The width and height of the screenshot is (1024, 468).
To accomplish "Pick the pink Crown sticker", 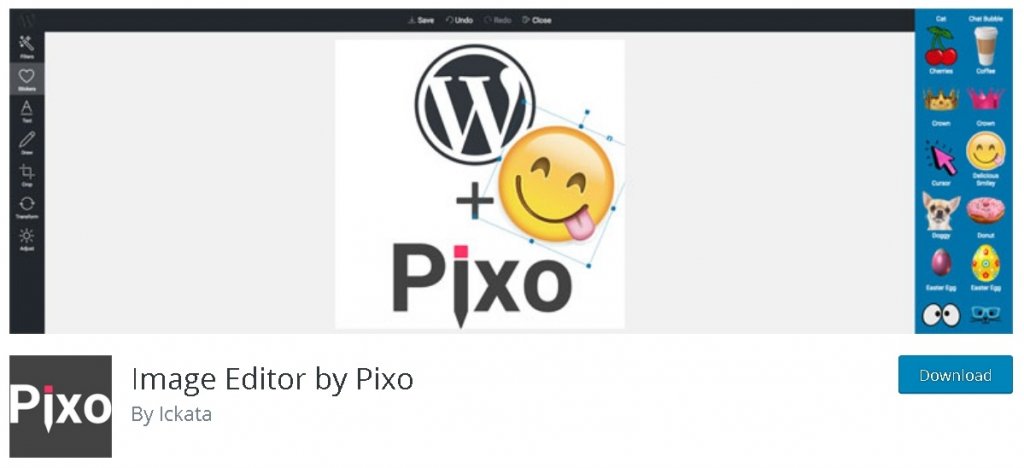I will coord(985,106).
